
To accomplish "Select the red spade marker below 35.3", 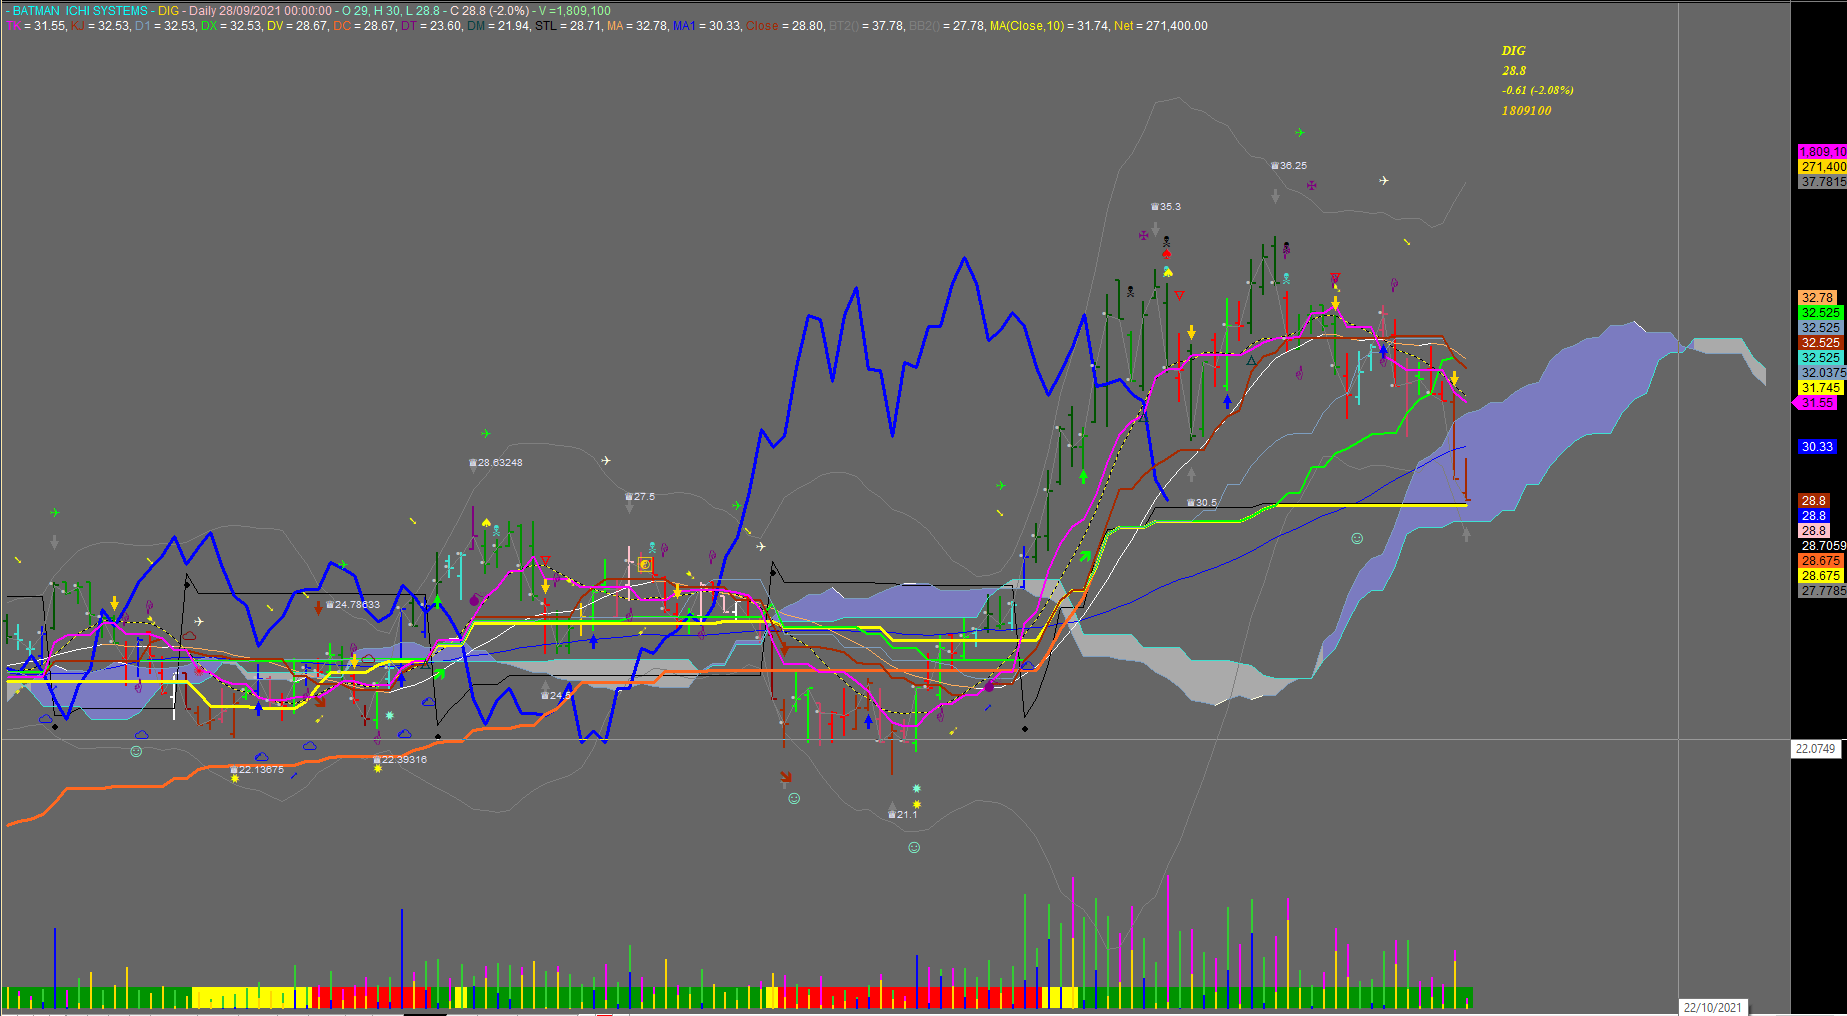I will tap(1166, 254).
